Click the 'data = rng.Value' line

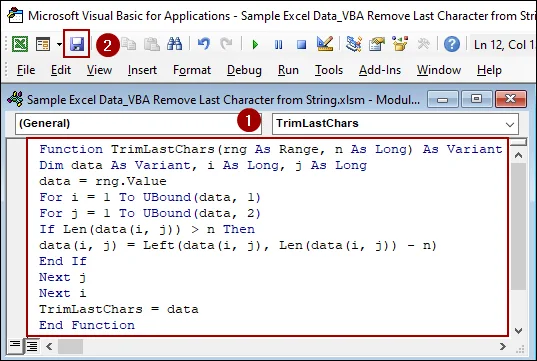103,181
